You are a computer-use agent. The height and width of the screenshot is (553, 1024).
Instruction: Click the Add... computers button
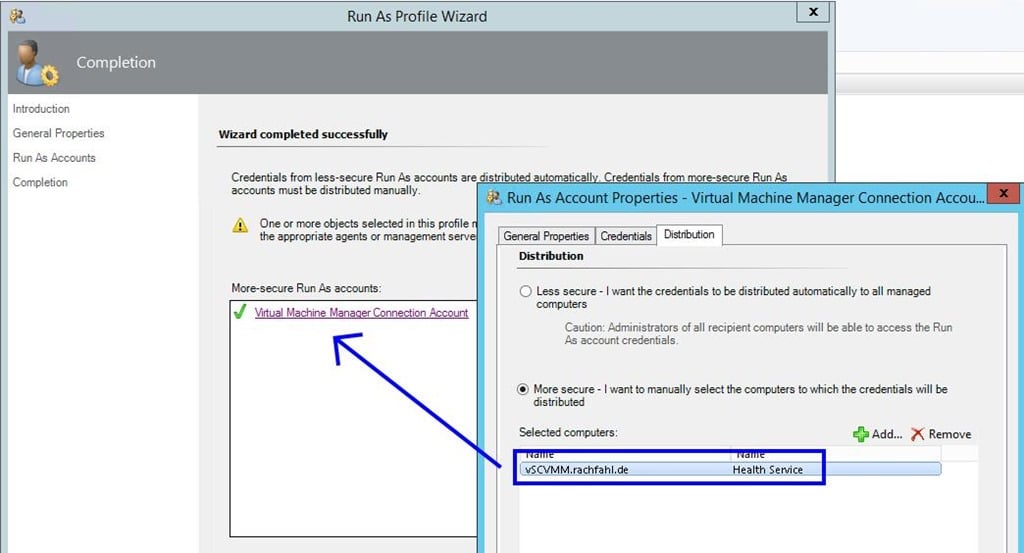(x=878, y=434)
